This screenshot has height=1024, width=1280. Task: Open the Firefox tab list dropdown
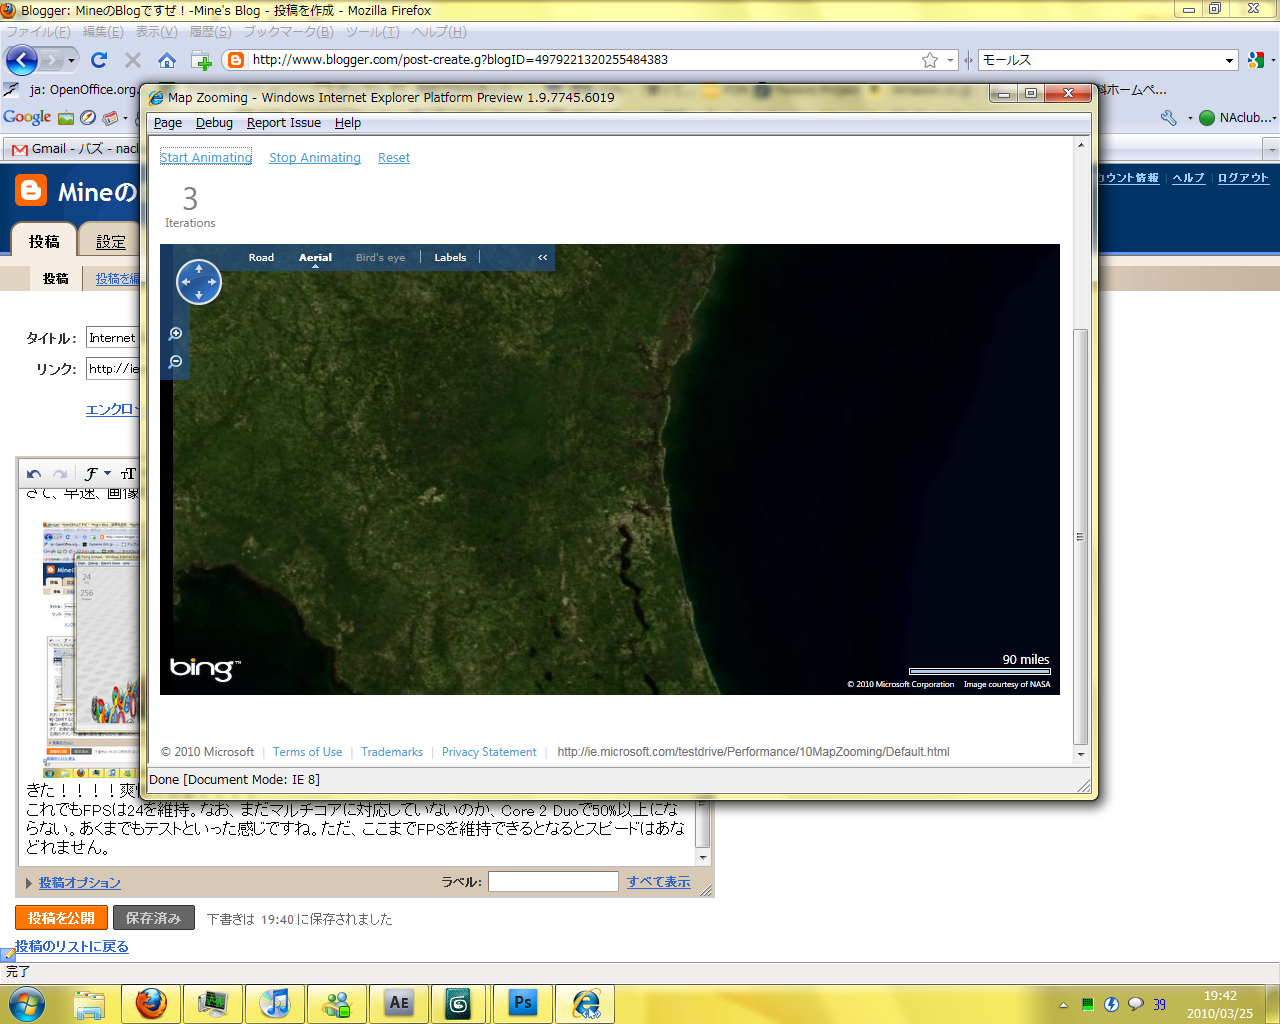click(x=1271, y=149)
